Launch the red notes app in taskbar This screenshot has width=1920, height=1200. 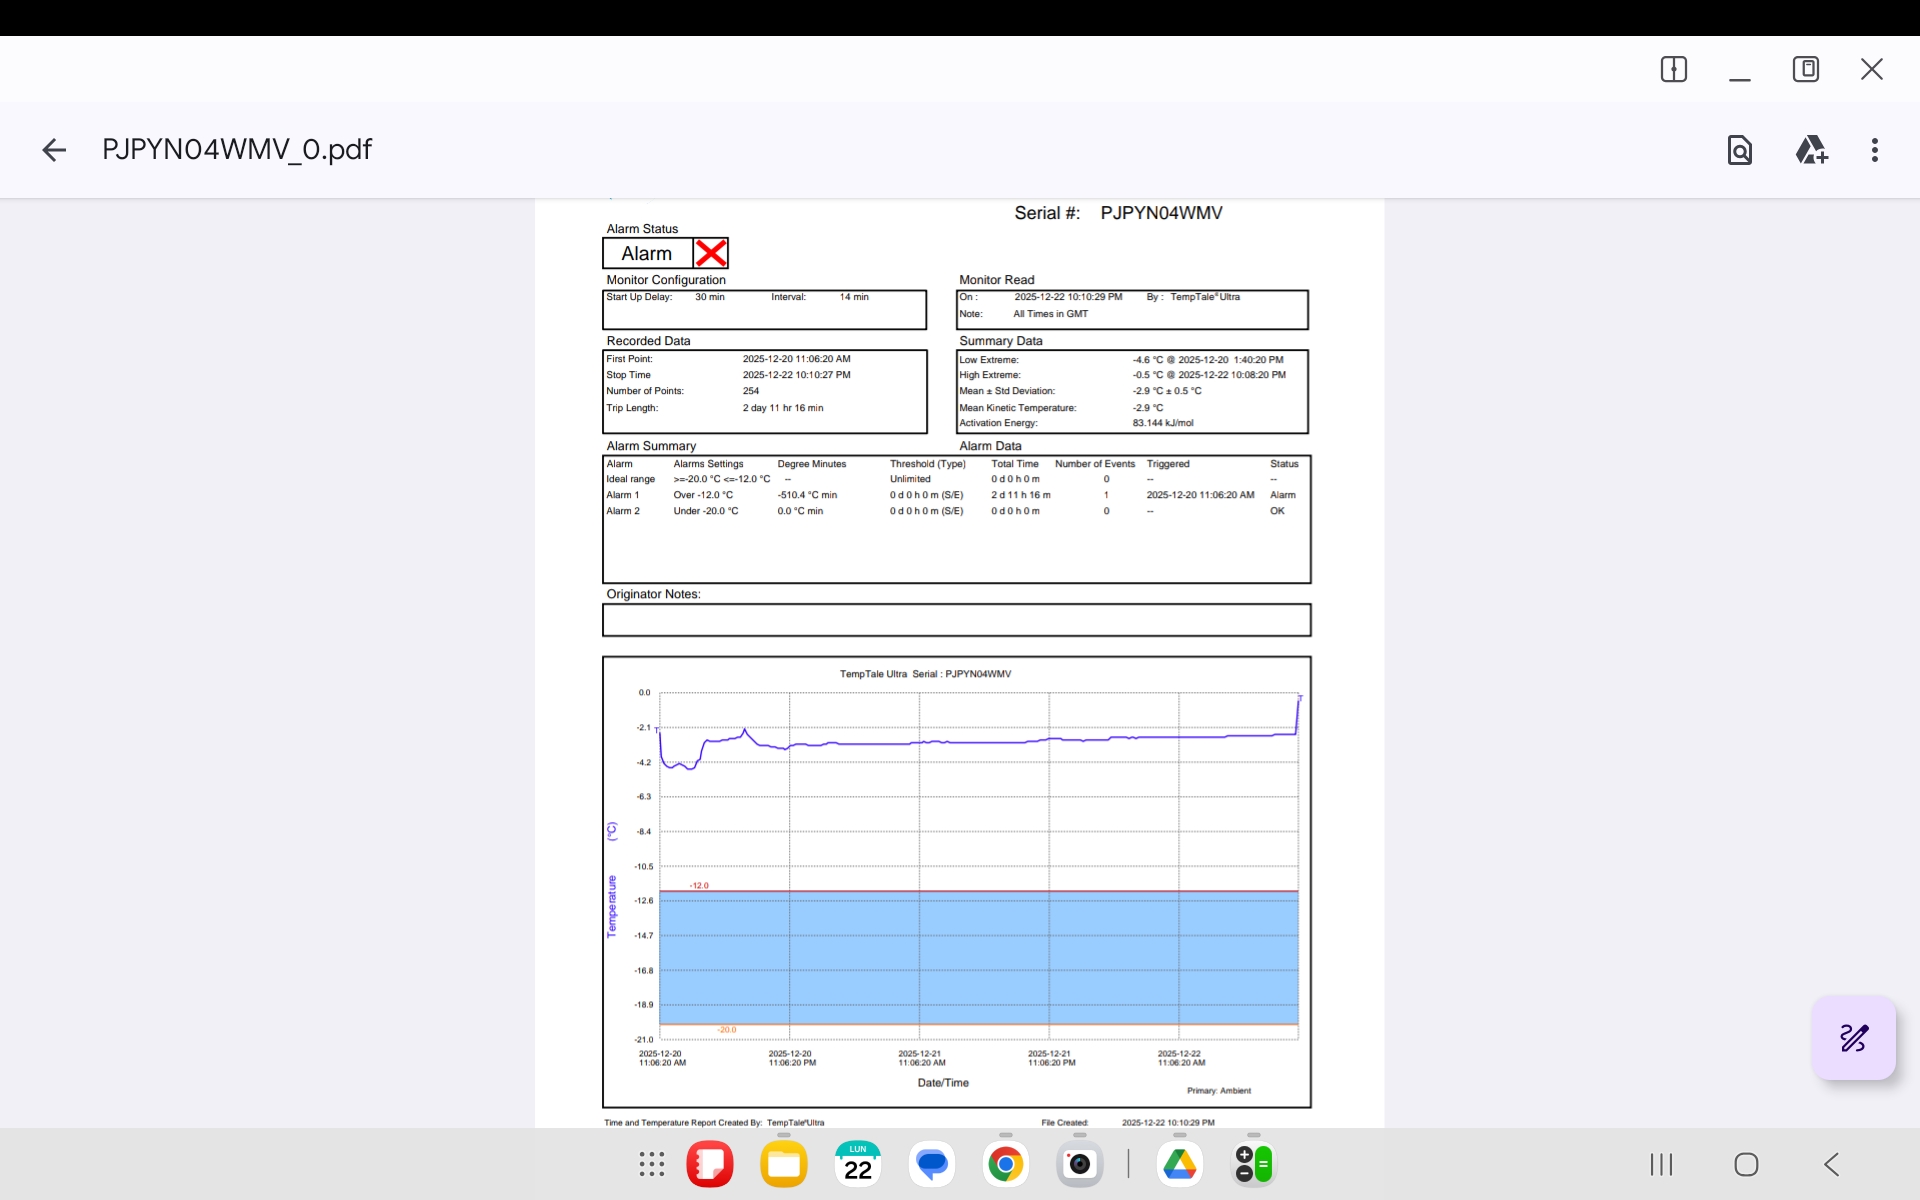point(710,1164)
